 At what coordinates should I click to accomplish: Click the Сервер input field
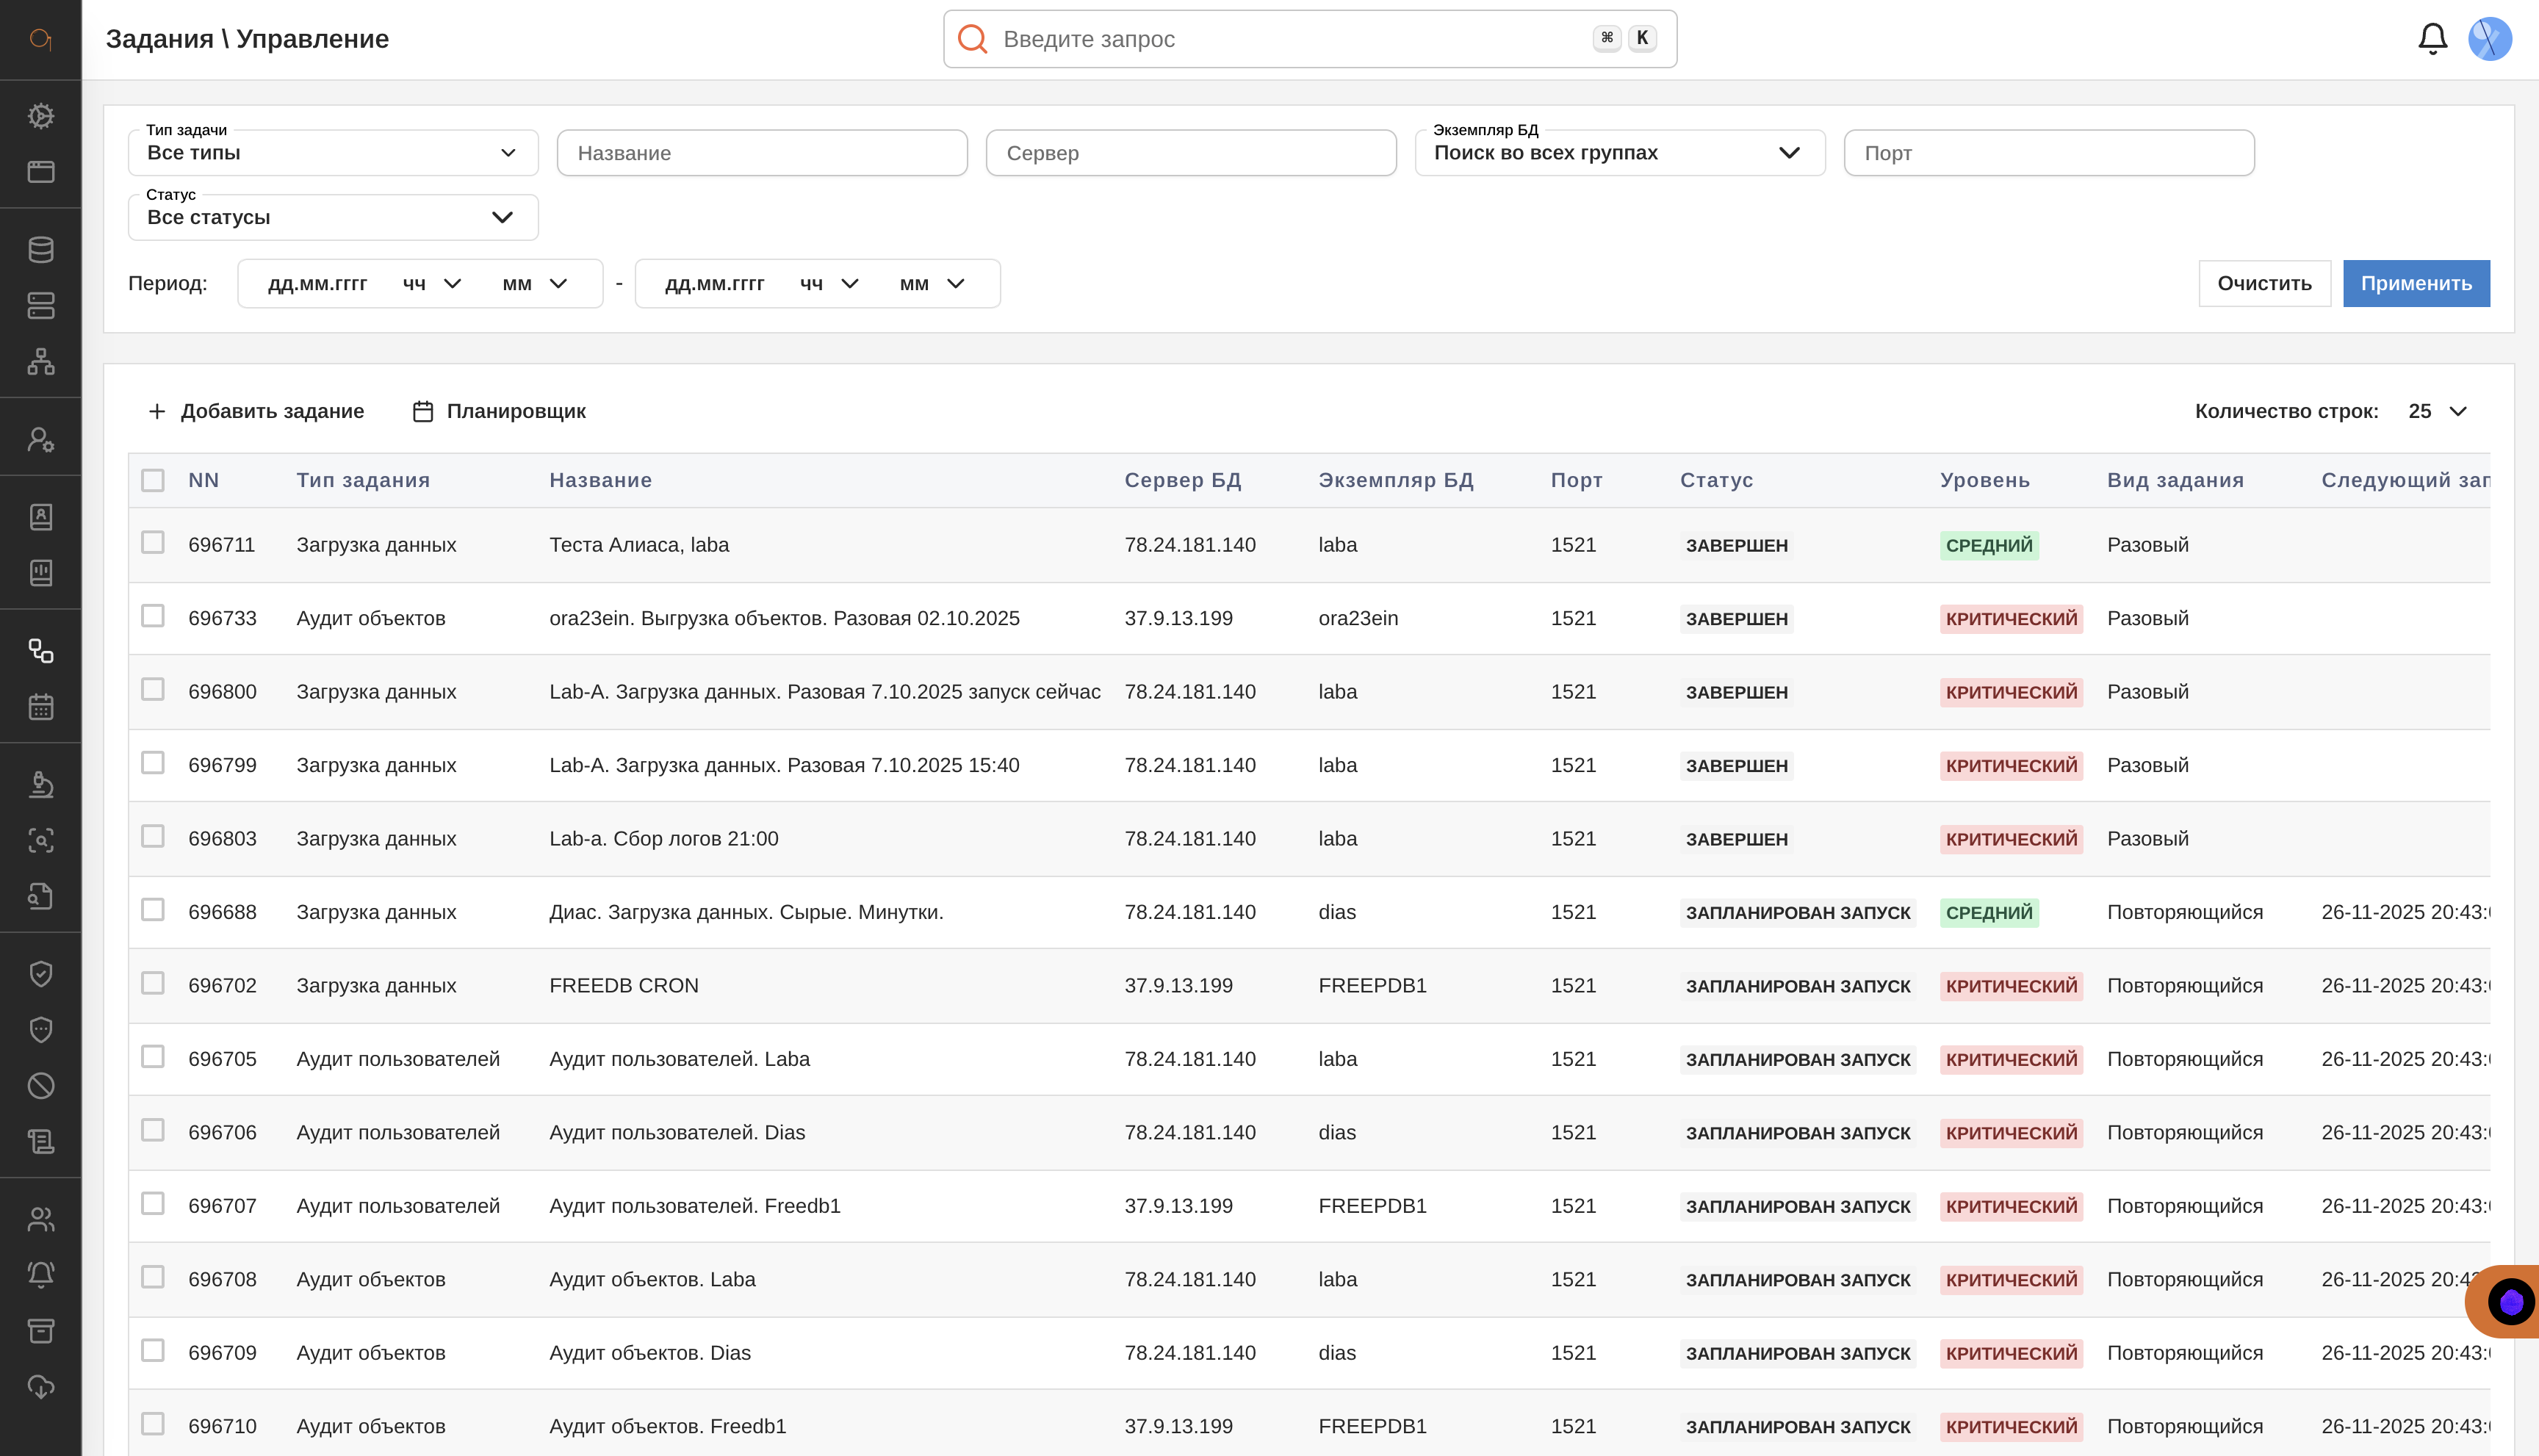point(1190,153)
